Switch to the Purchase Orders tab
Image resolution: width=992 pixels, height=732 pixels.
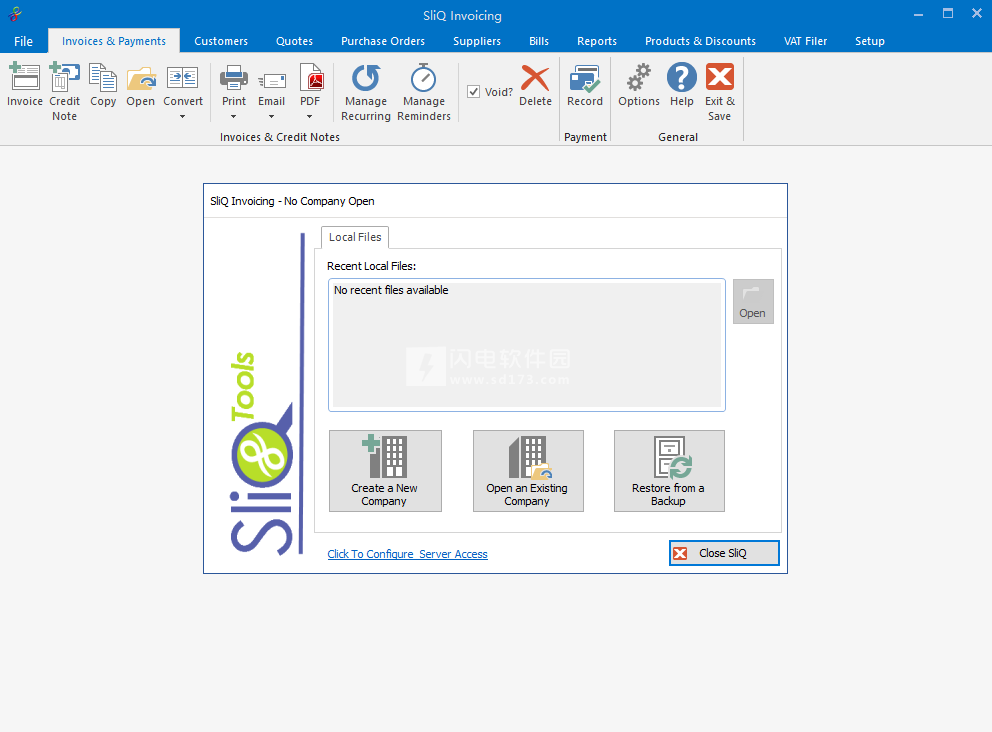coord(383,41)
